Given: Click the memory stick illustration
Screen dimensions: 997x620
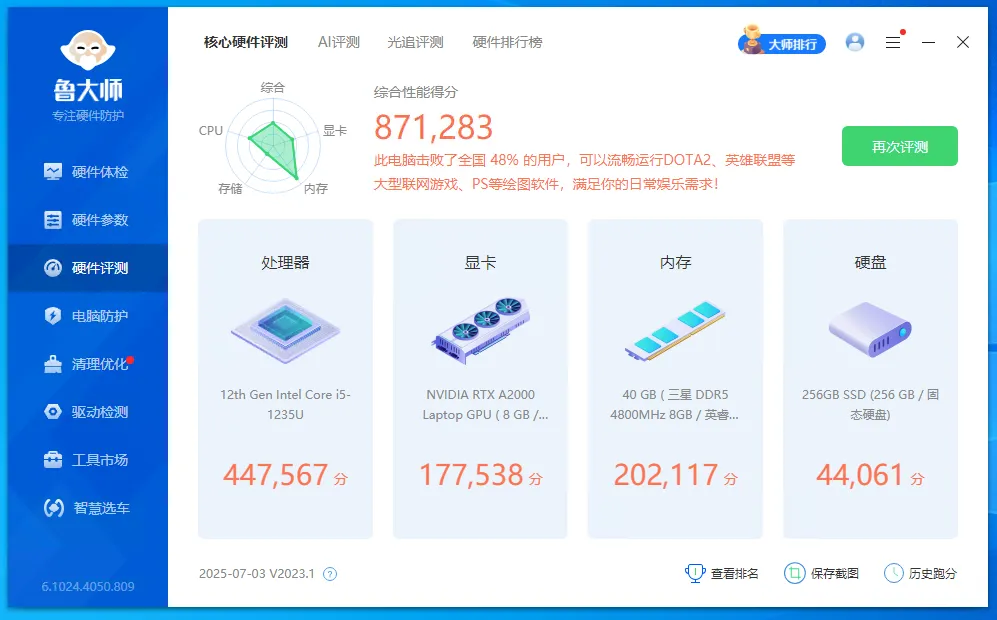Looking at the screenshot, I should 675,331.
